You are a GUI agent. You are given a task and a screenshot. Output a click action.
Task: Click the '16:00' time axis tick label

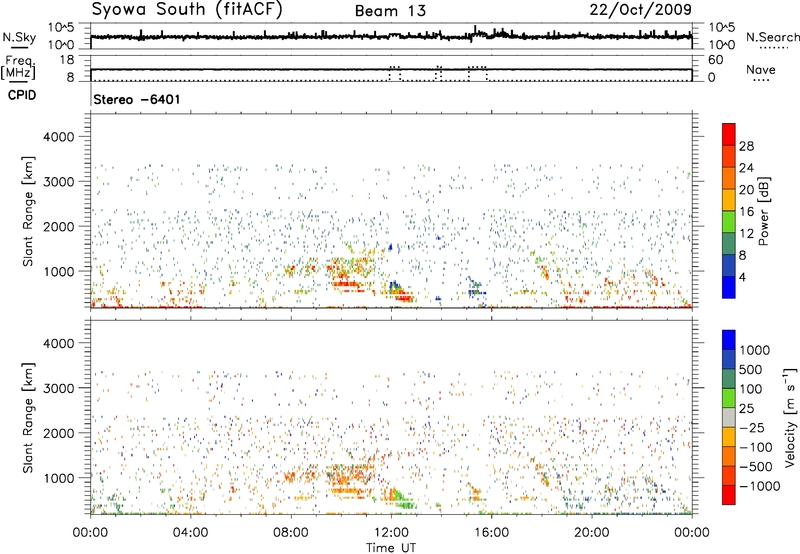pyautogui.click(x=491, y=533)
